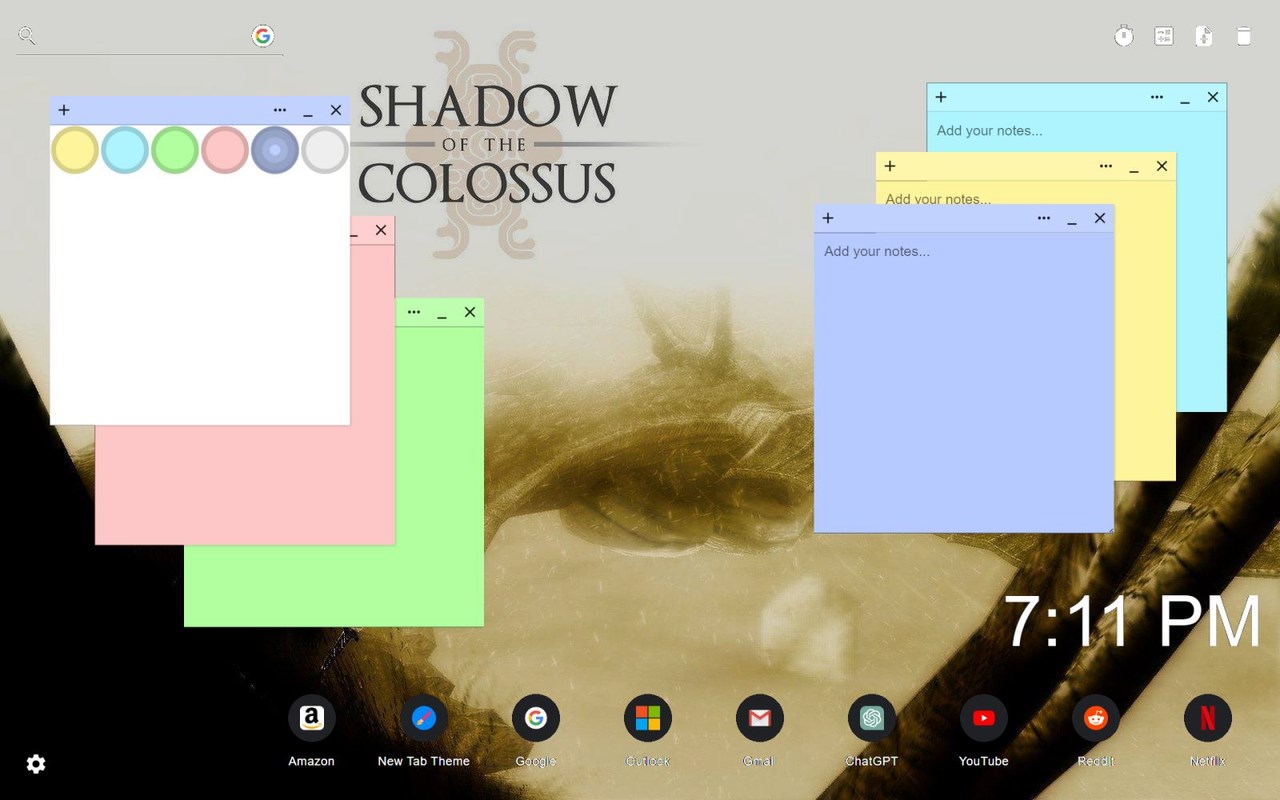This screenshot has width=1280, height=800.
Task: Pick the white color circle
Action: coord(325,150)
